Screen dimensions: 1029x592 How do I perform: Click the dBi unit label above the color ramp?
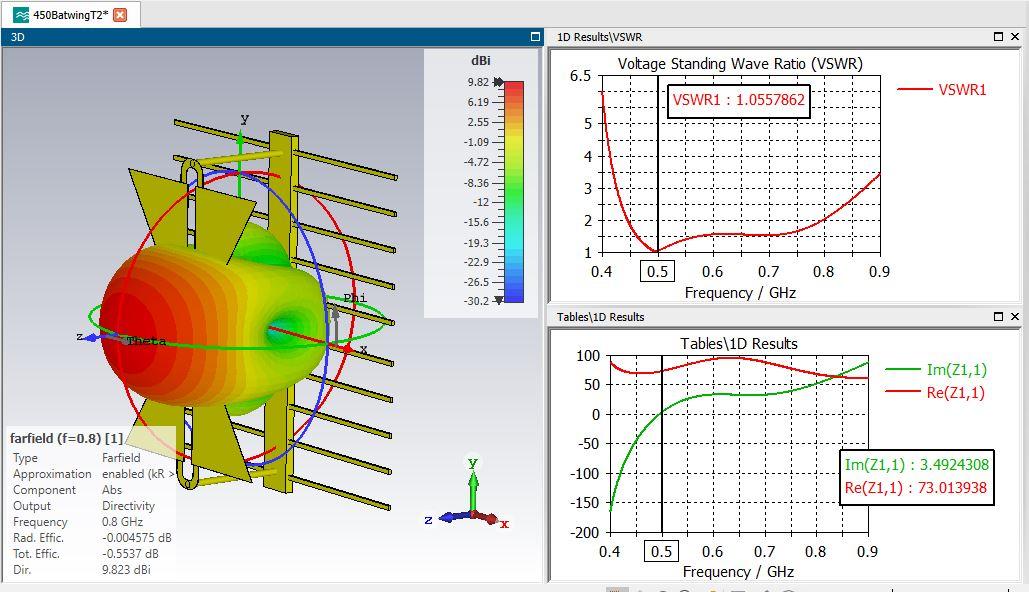click(x=480, y=60)
